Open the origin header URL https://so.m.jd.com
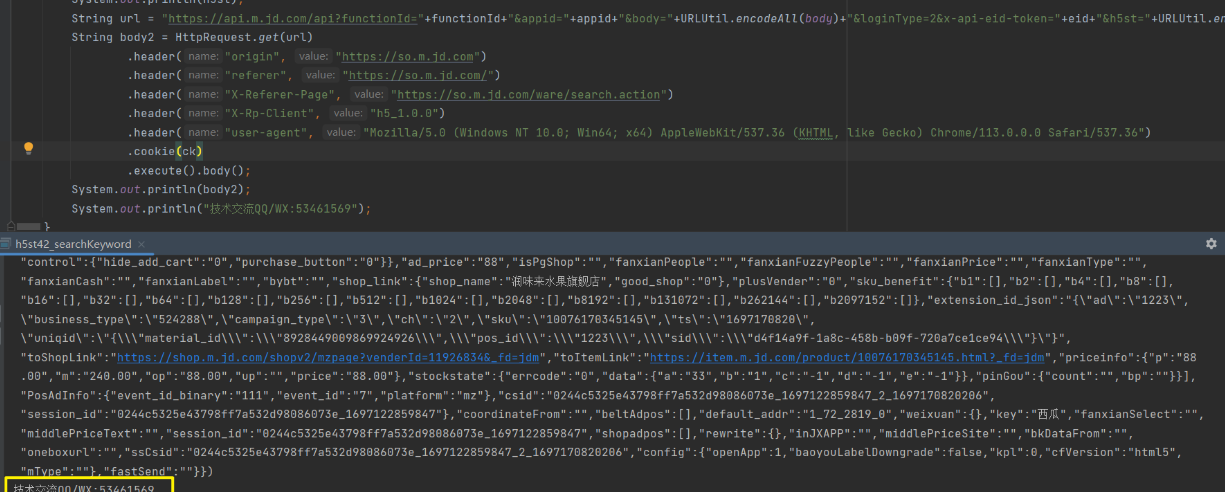The width and height of the screenshot is (1225, 492). coord(411,56)
